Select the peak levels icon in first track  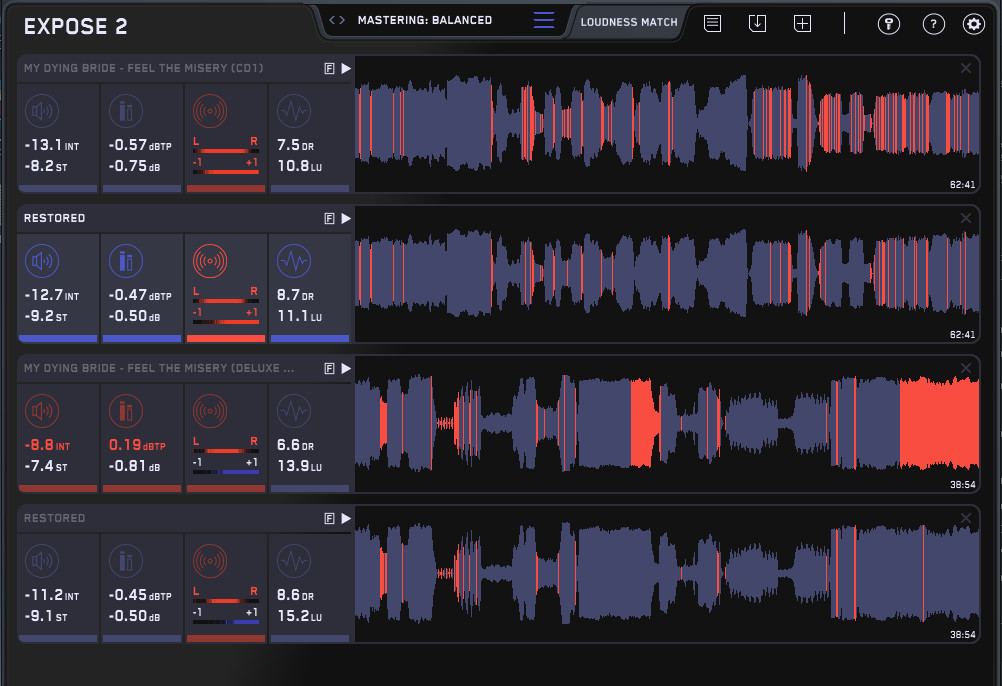[125, 110]
